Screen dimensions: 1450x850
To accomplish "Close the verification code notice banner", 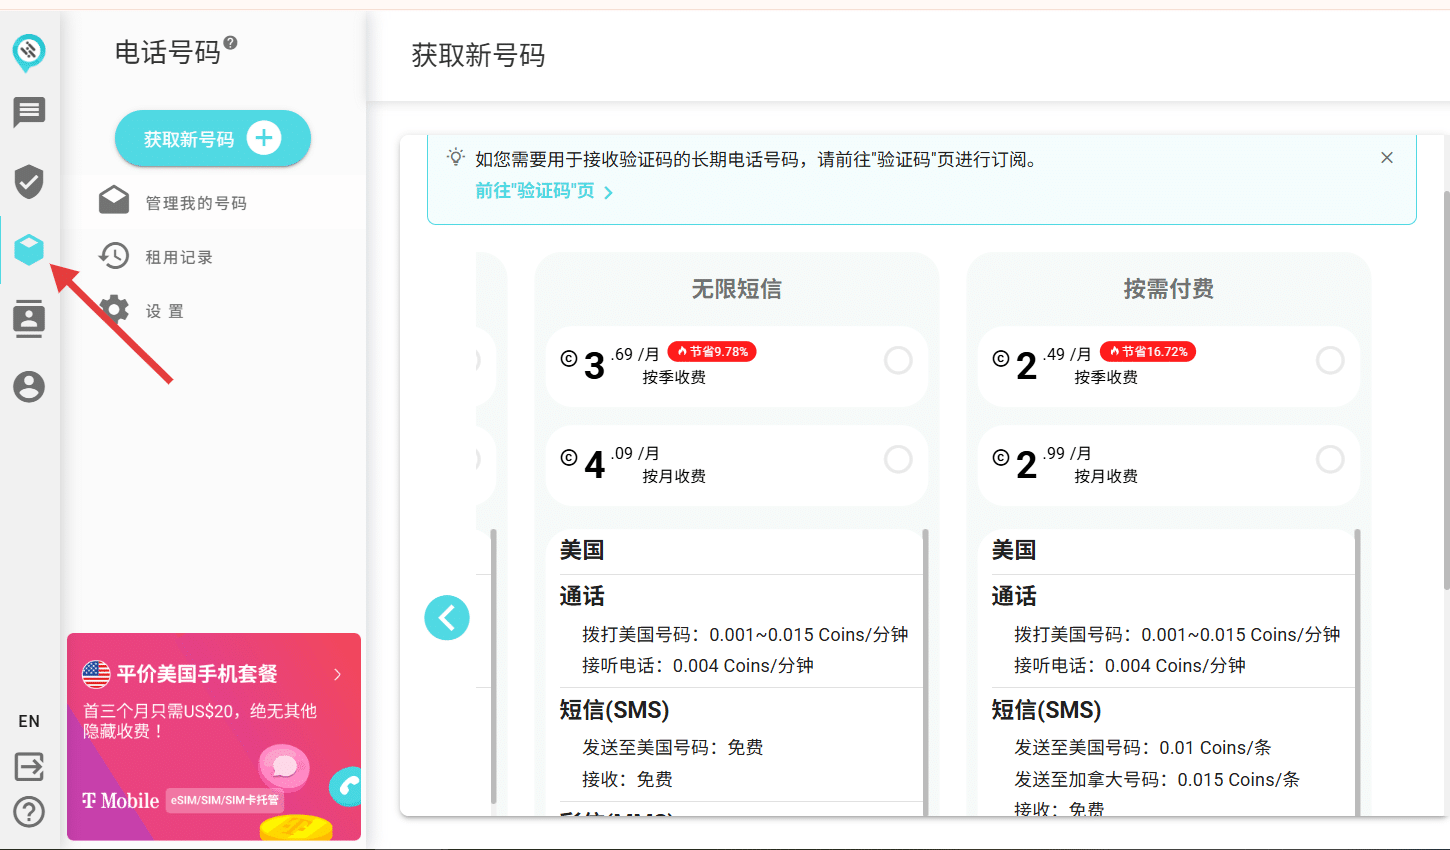I will (x=1387, y=158).
